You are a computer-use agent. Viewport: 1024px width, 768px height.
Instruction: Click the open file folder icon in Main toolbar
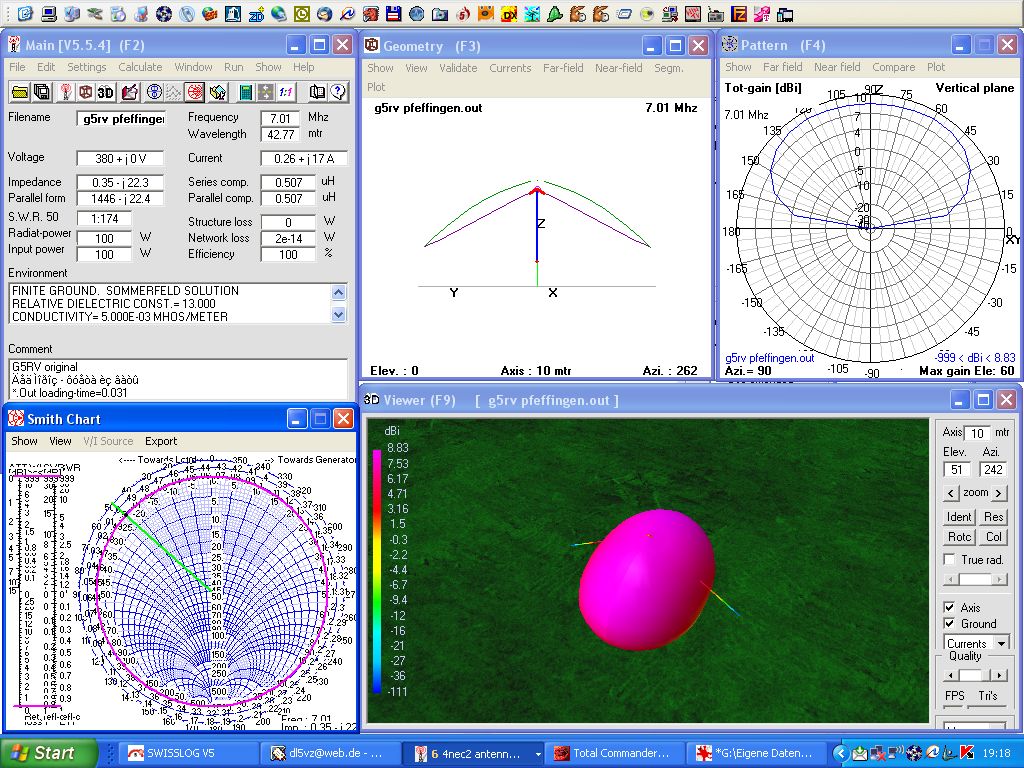click(x=20, y=92)
